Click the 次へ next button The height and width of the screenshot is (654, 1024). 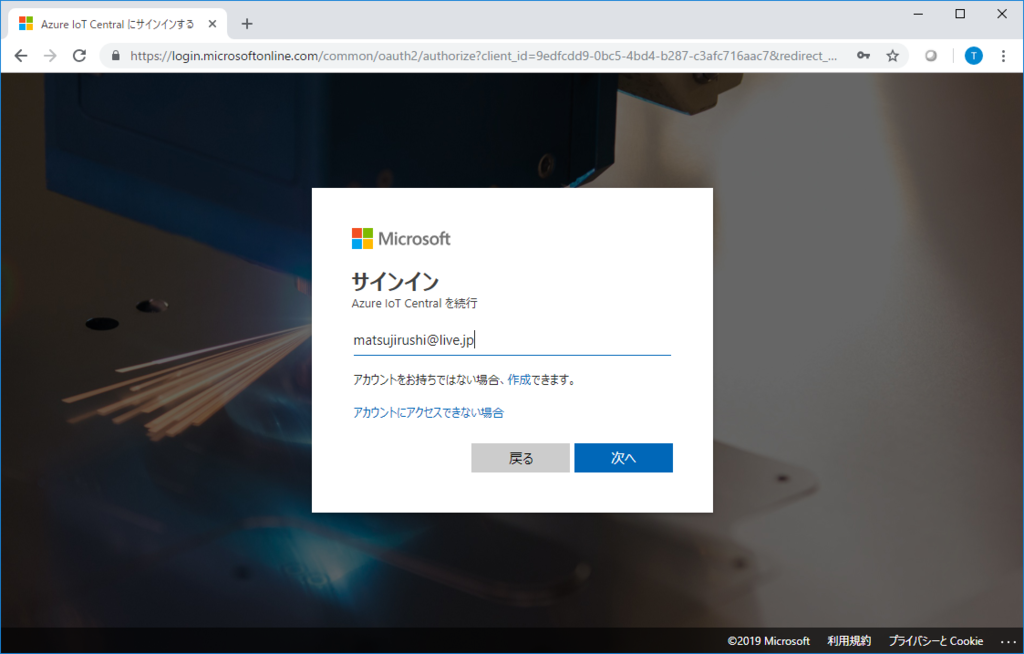pyautogui.click(x=624, y=458)
